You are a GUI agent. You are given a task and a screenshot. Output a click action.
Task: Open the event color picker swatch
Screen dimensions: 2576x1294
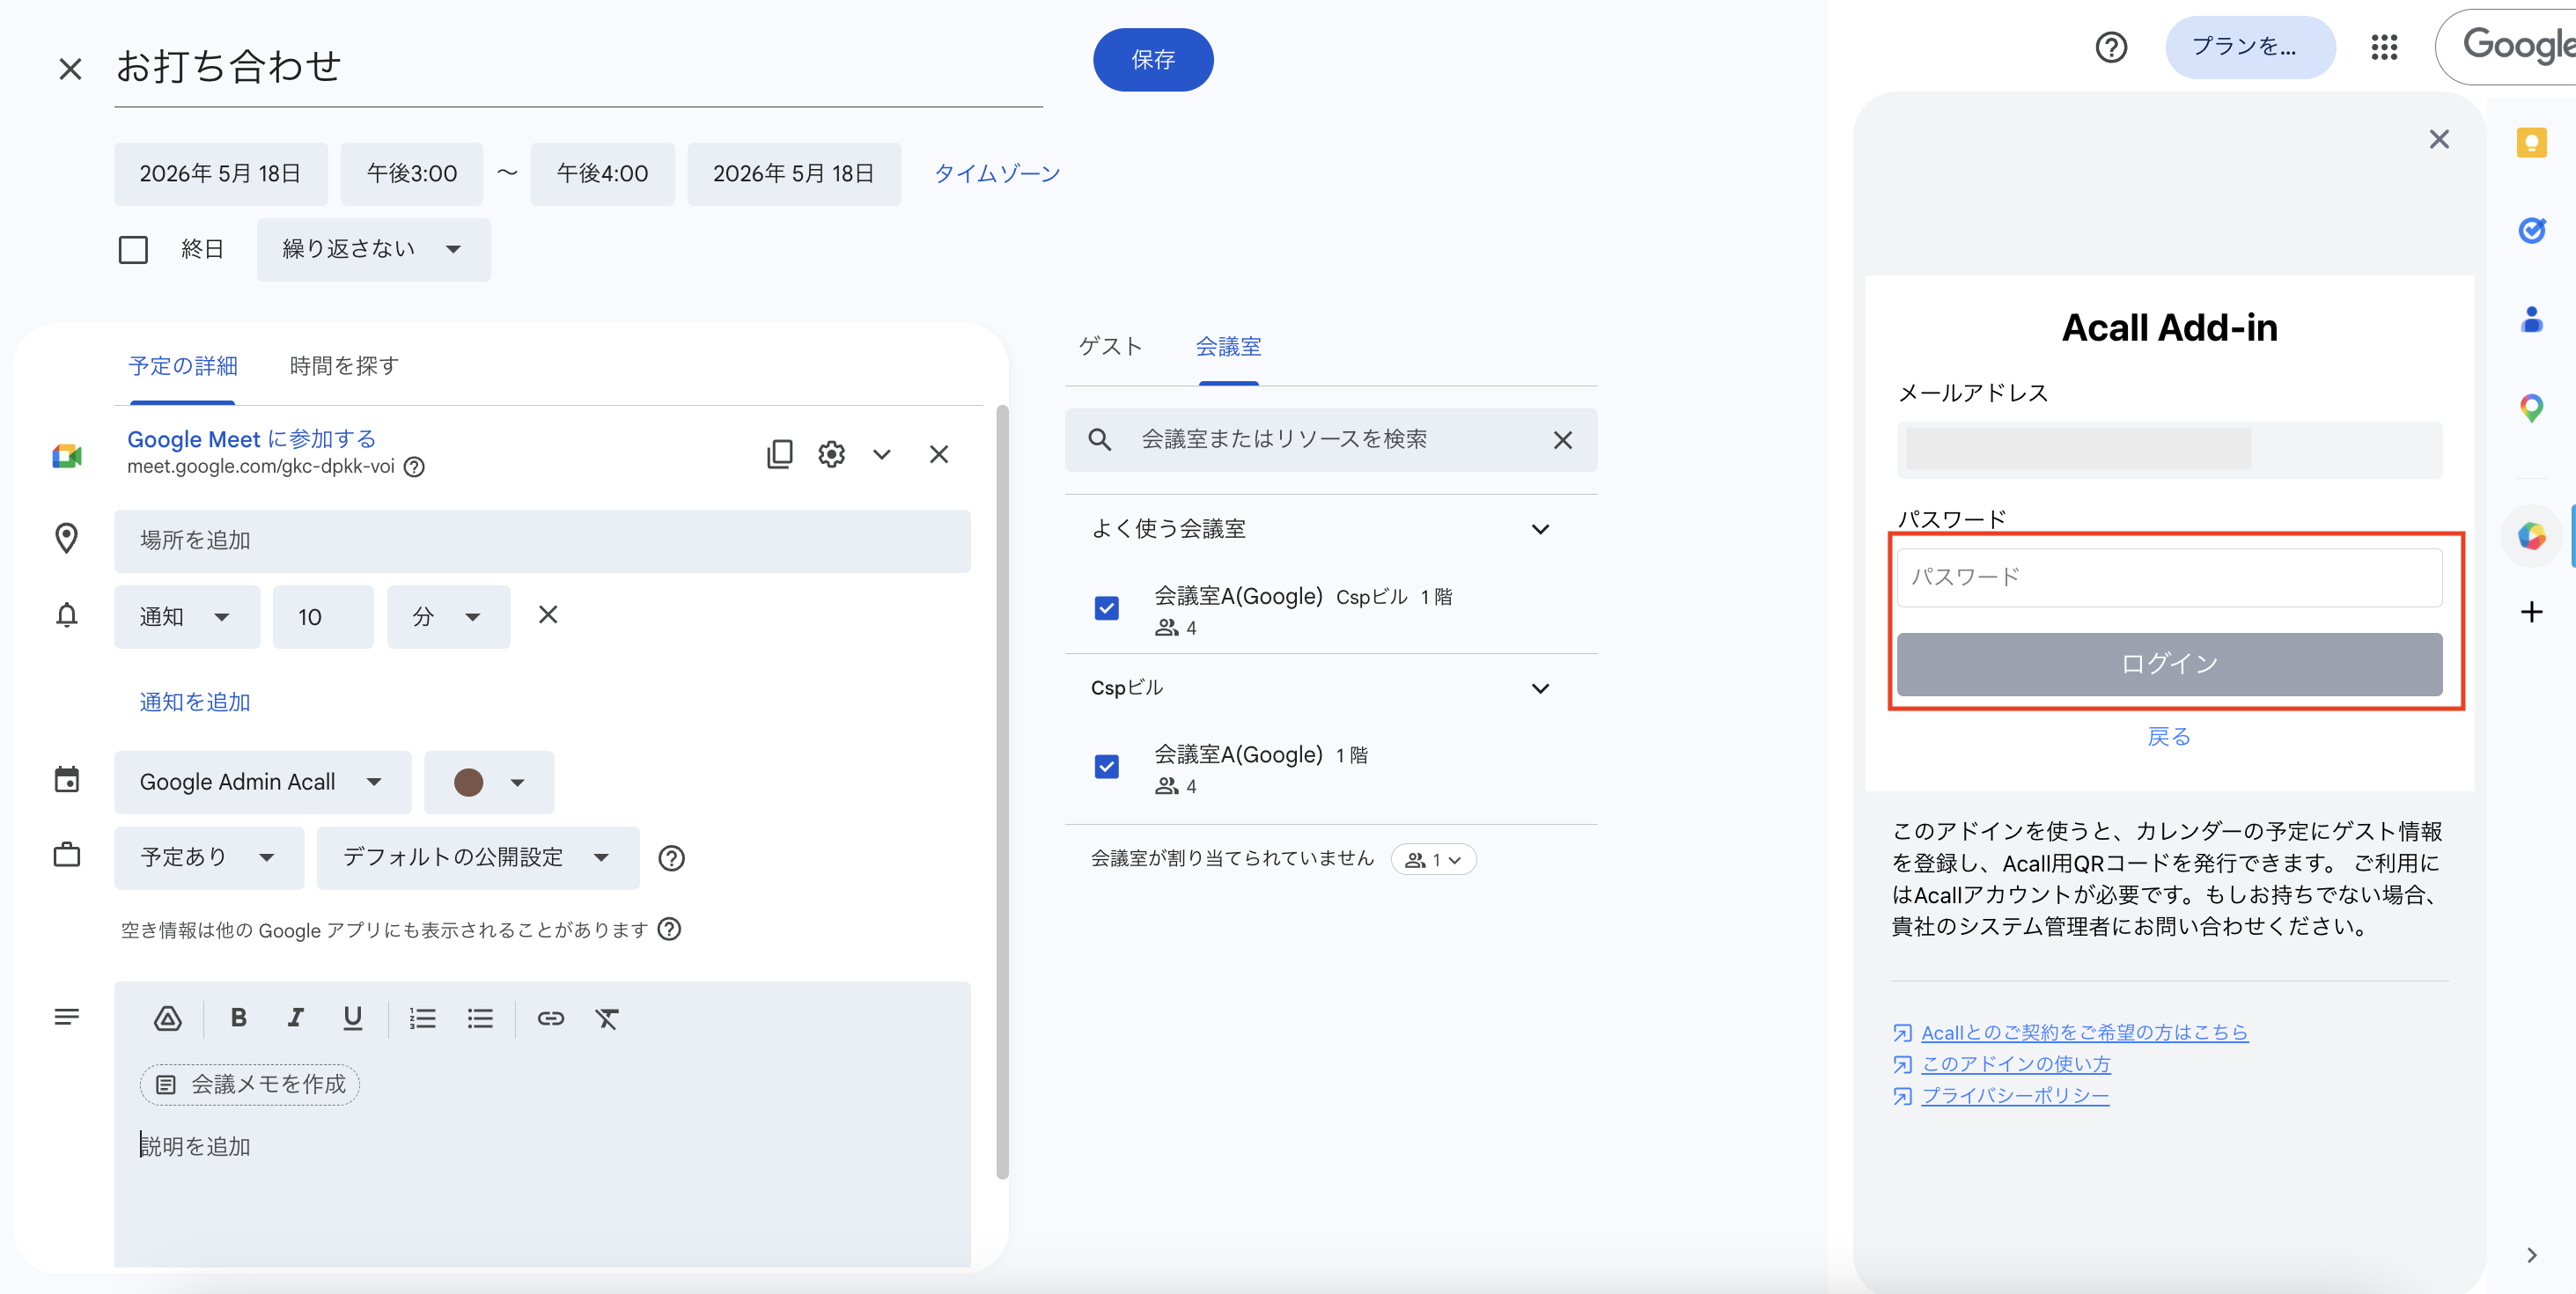coord(488,782)
